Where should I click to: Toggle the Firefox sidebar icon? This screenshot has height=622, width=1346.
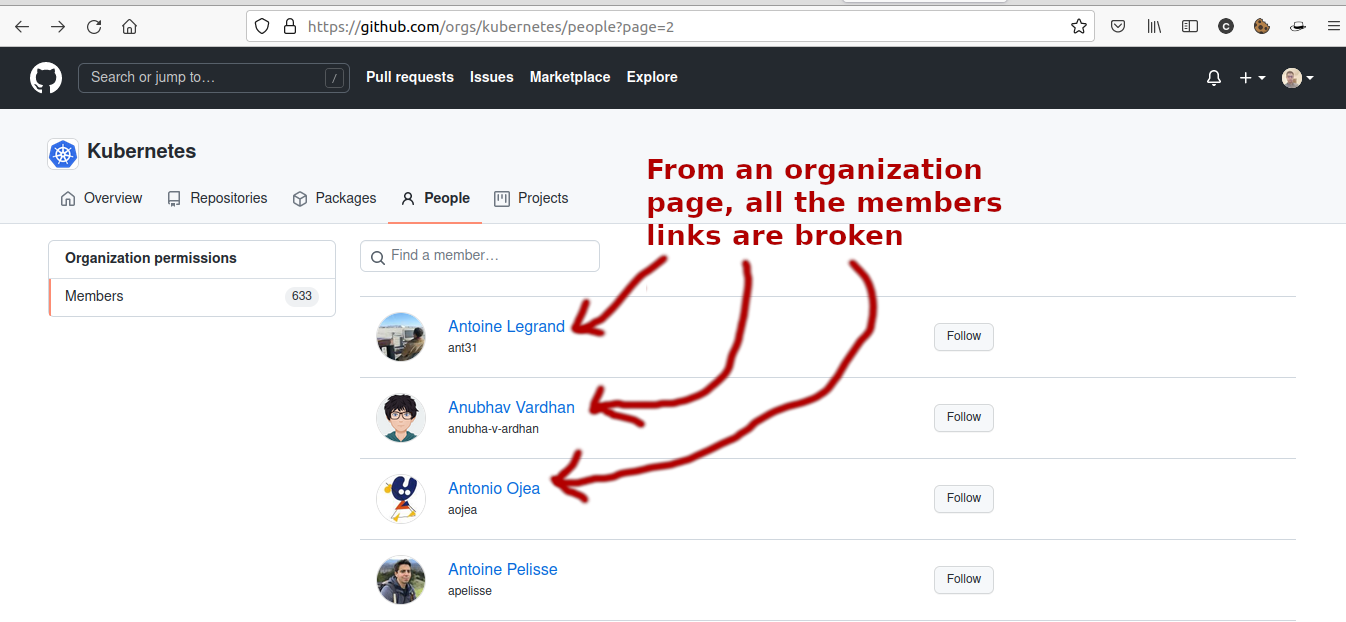pyautogui.click(x=1190, y=27)
